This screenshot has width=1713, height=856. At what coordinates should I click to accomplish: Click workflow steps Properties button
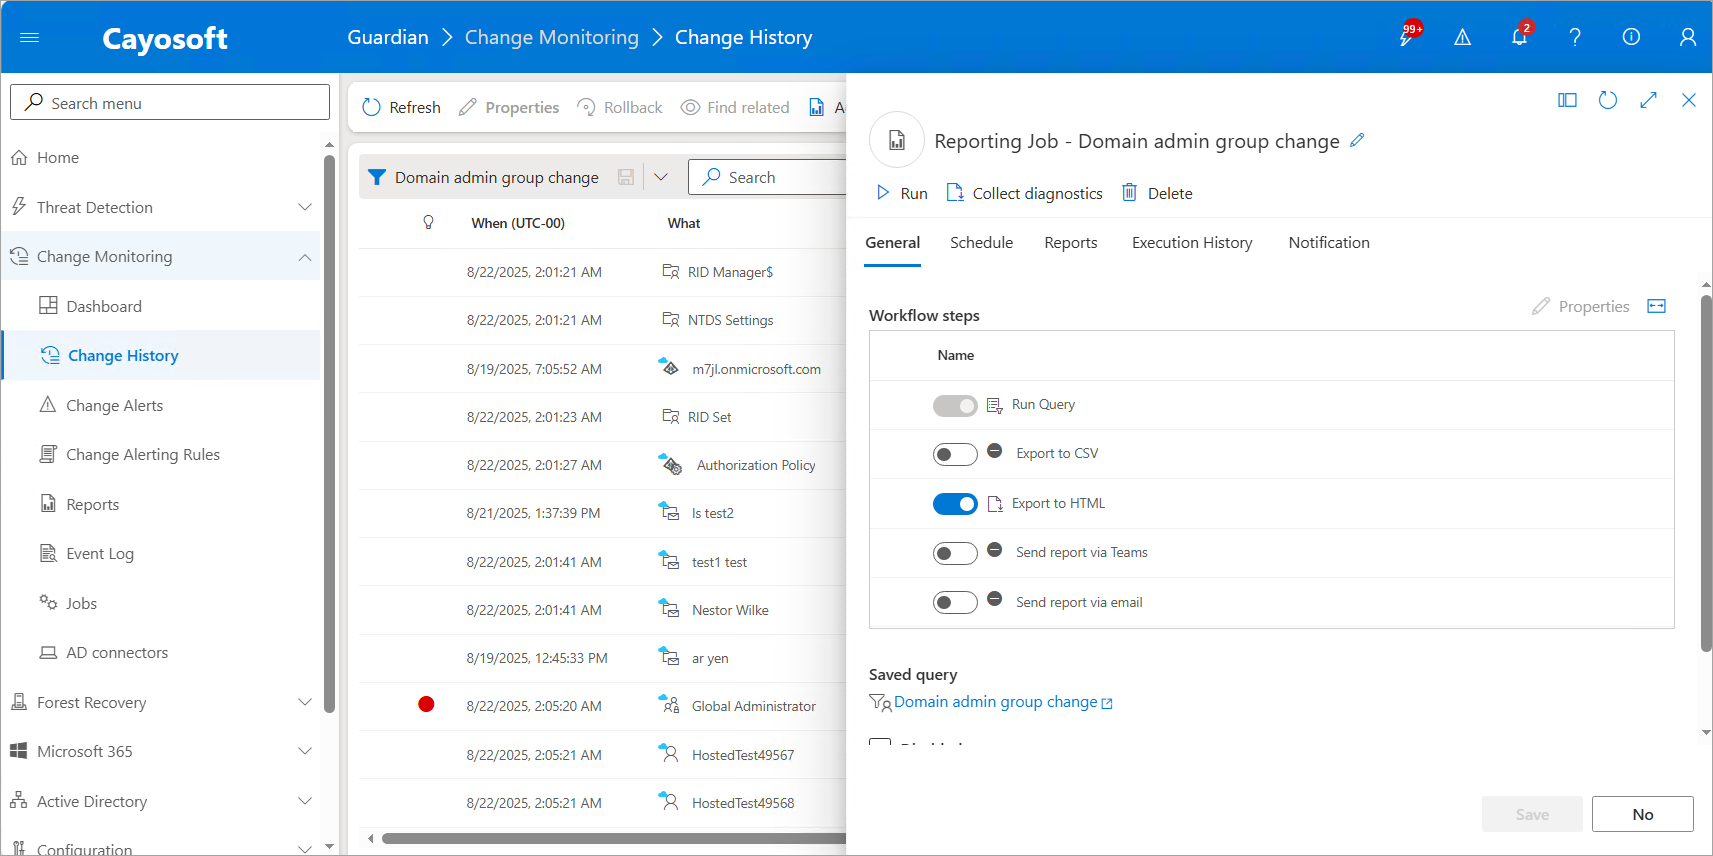(x=1581, y=306)
